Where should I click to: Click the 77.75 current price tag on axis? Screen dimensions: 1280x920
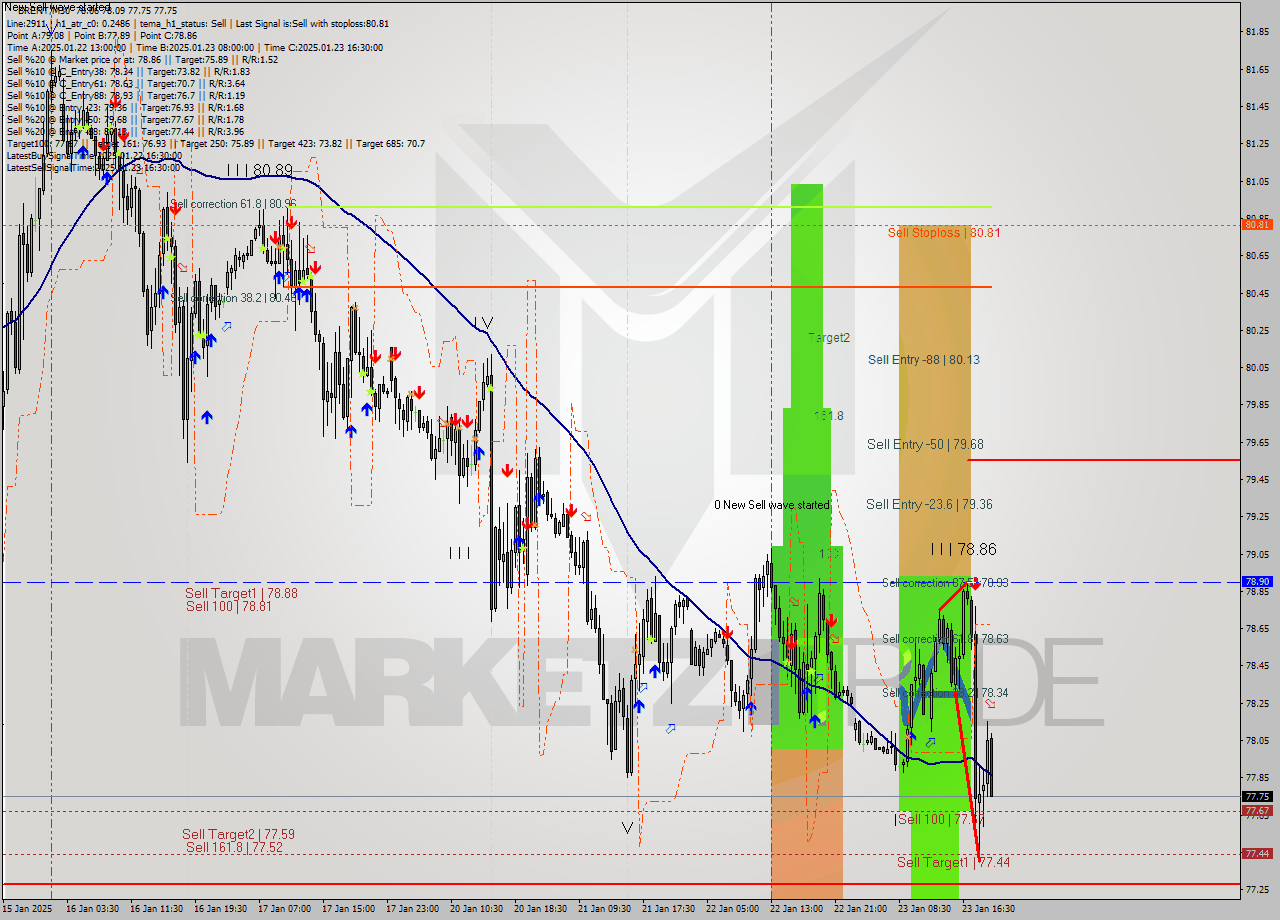tap(1257, 797)
